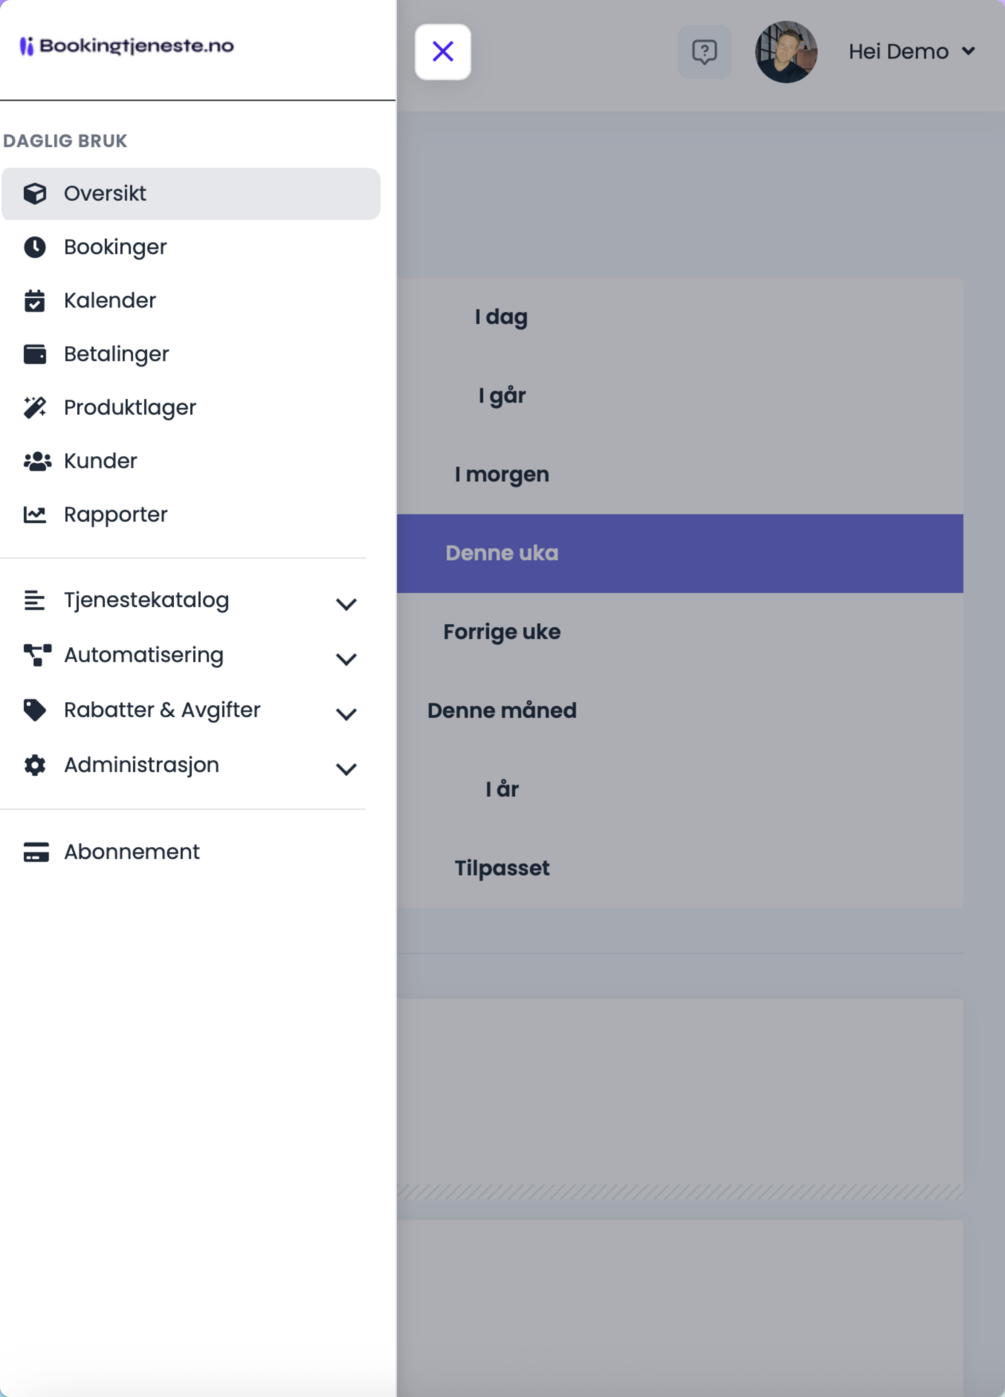Select the Oversikt menu item
The width and height of the screenshot is (1005, 1397).
click(x=190, y=194)
